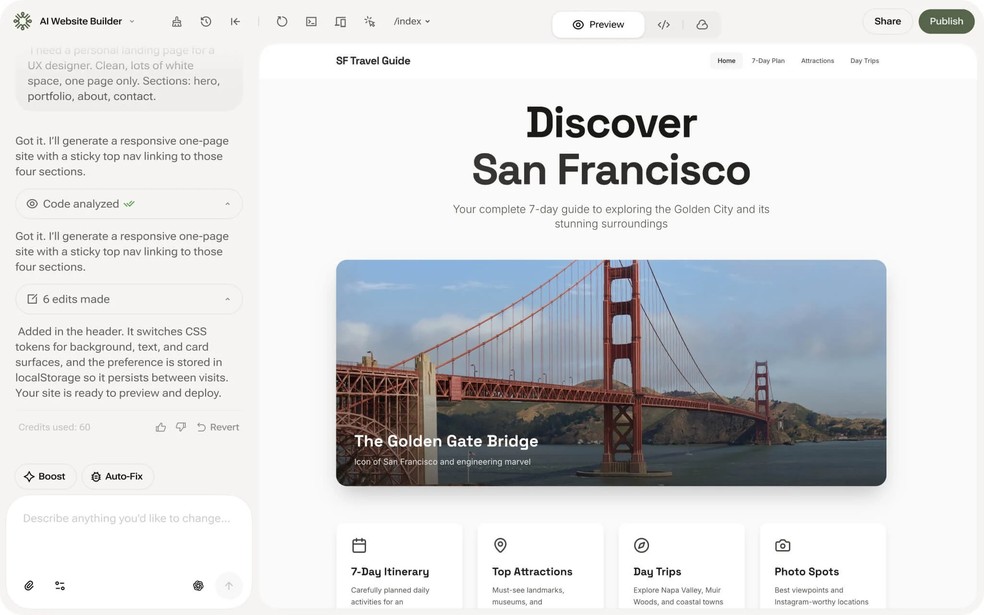Open the /index page dropdown

click(412, 22)
